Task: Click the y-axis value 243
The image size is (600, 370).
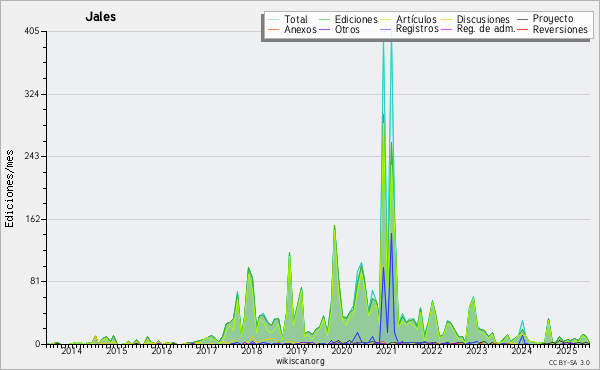Action: pyautogui.click(x=32, y=156)
